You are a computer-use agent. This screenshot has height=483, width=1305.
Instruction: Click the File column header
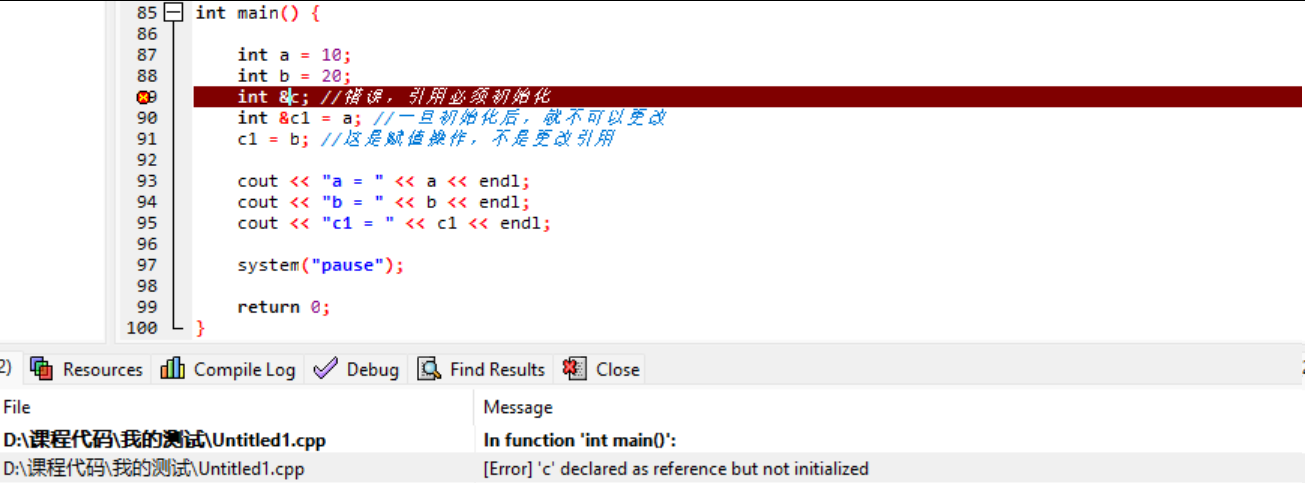[17, 407]
